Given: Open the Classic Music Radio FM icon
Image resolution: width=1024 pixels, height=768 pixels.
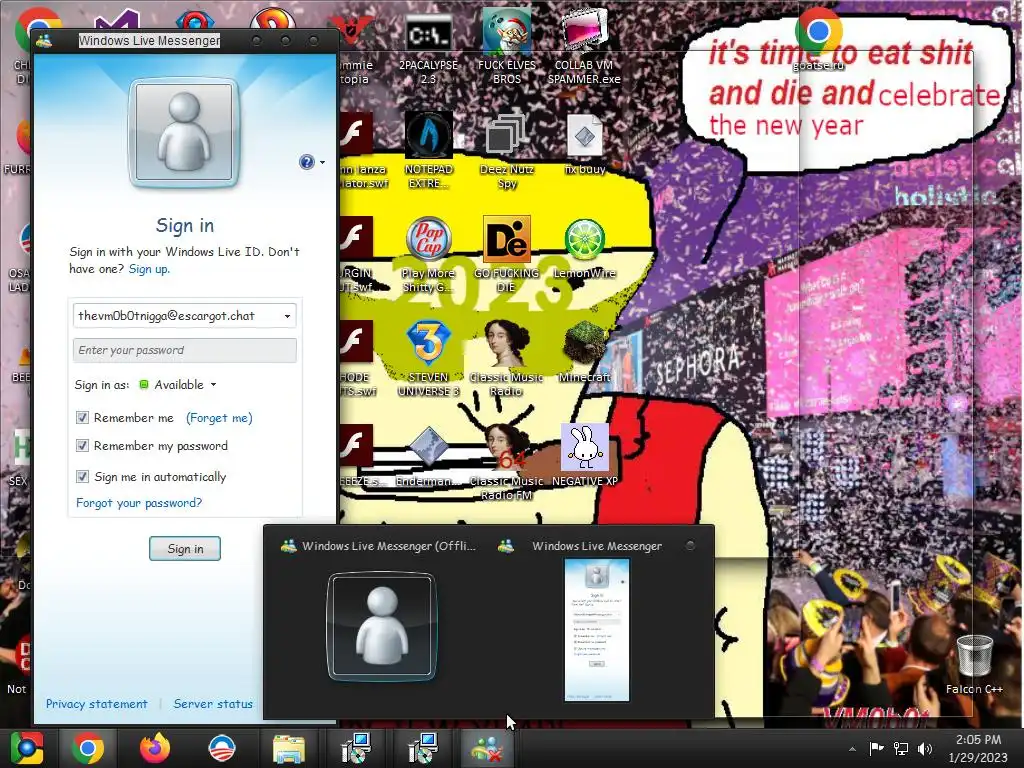Looking at the screenshot, I should pyautogui.click(x=507, y=462).
